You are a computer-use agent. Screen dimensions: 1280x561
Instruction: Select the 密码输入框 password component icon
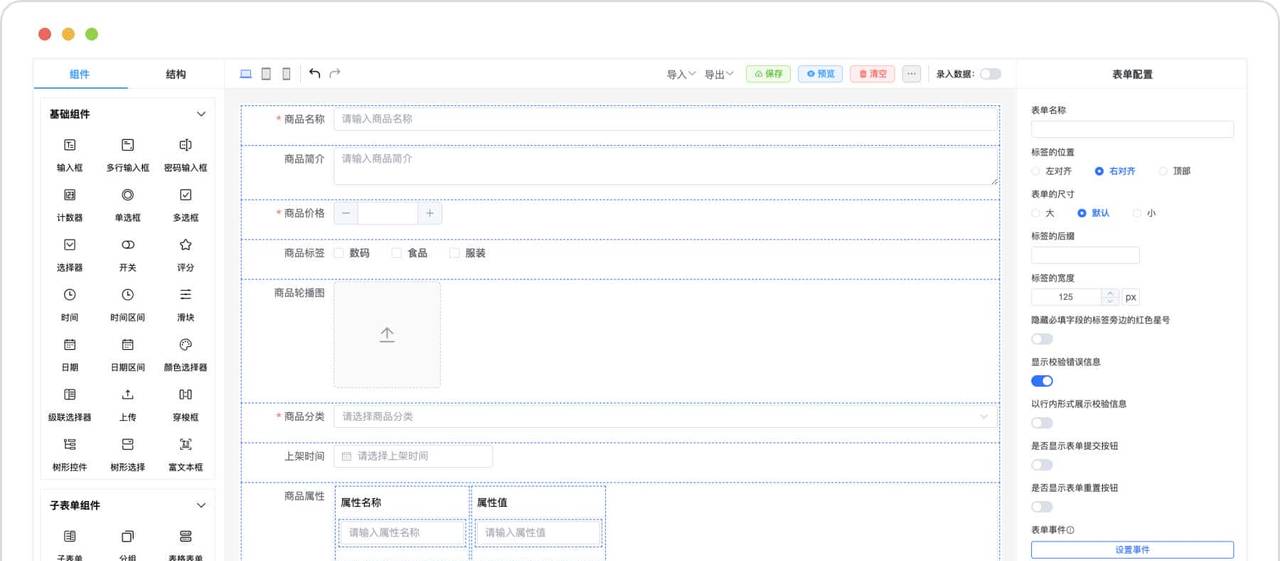coord(186,145)
